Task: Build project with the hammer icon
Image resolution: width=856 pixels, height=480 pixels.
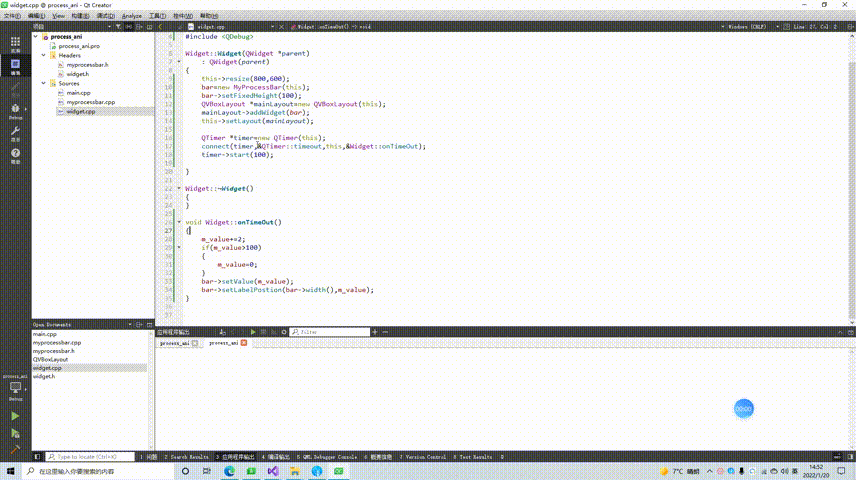Action: (15, 450)
